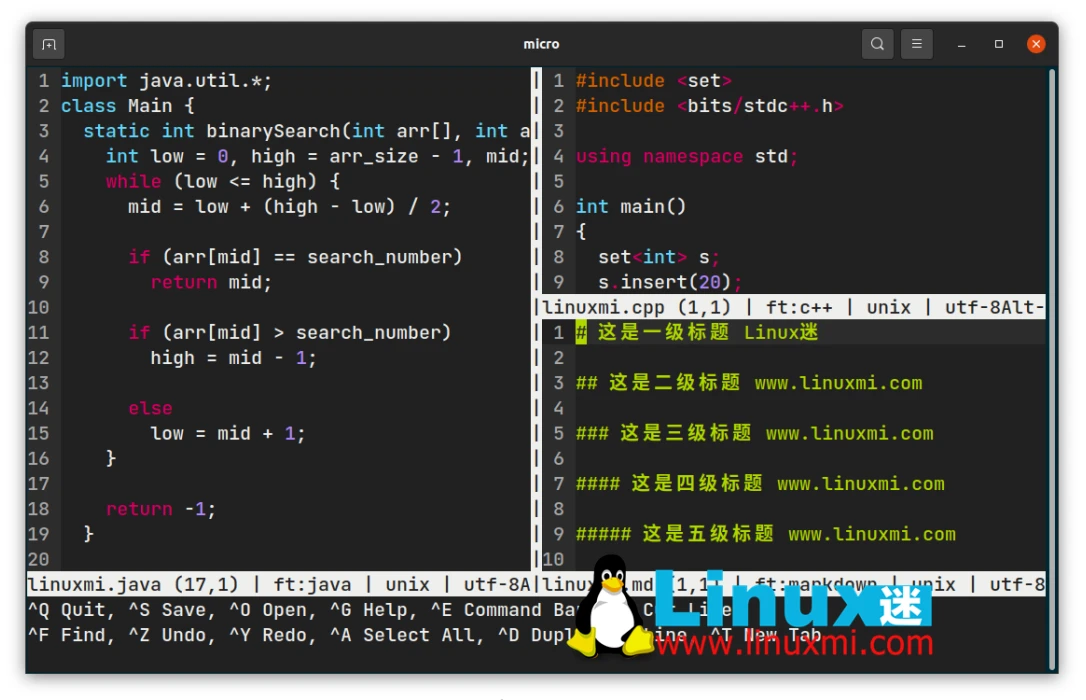Click 'ft:java' in the bottom status bar
1086x700 pixels.
coord(312,585)
